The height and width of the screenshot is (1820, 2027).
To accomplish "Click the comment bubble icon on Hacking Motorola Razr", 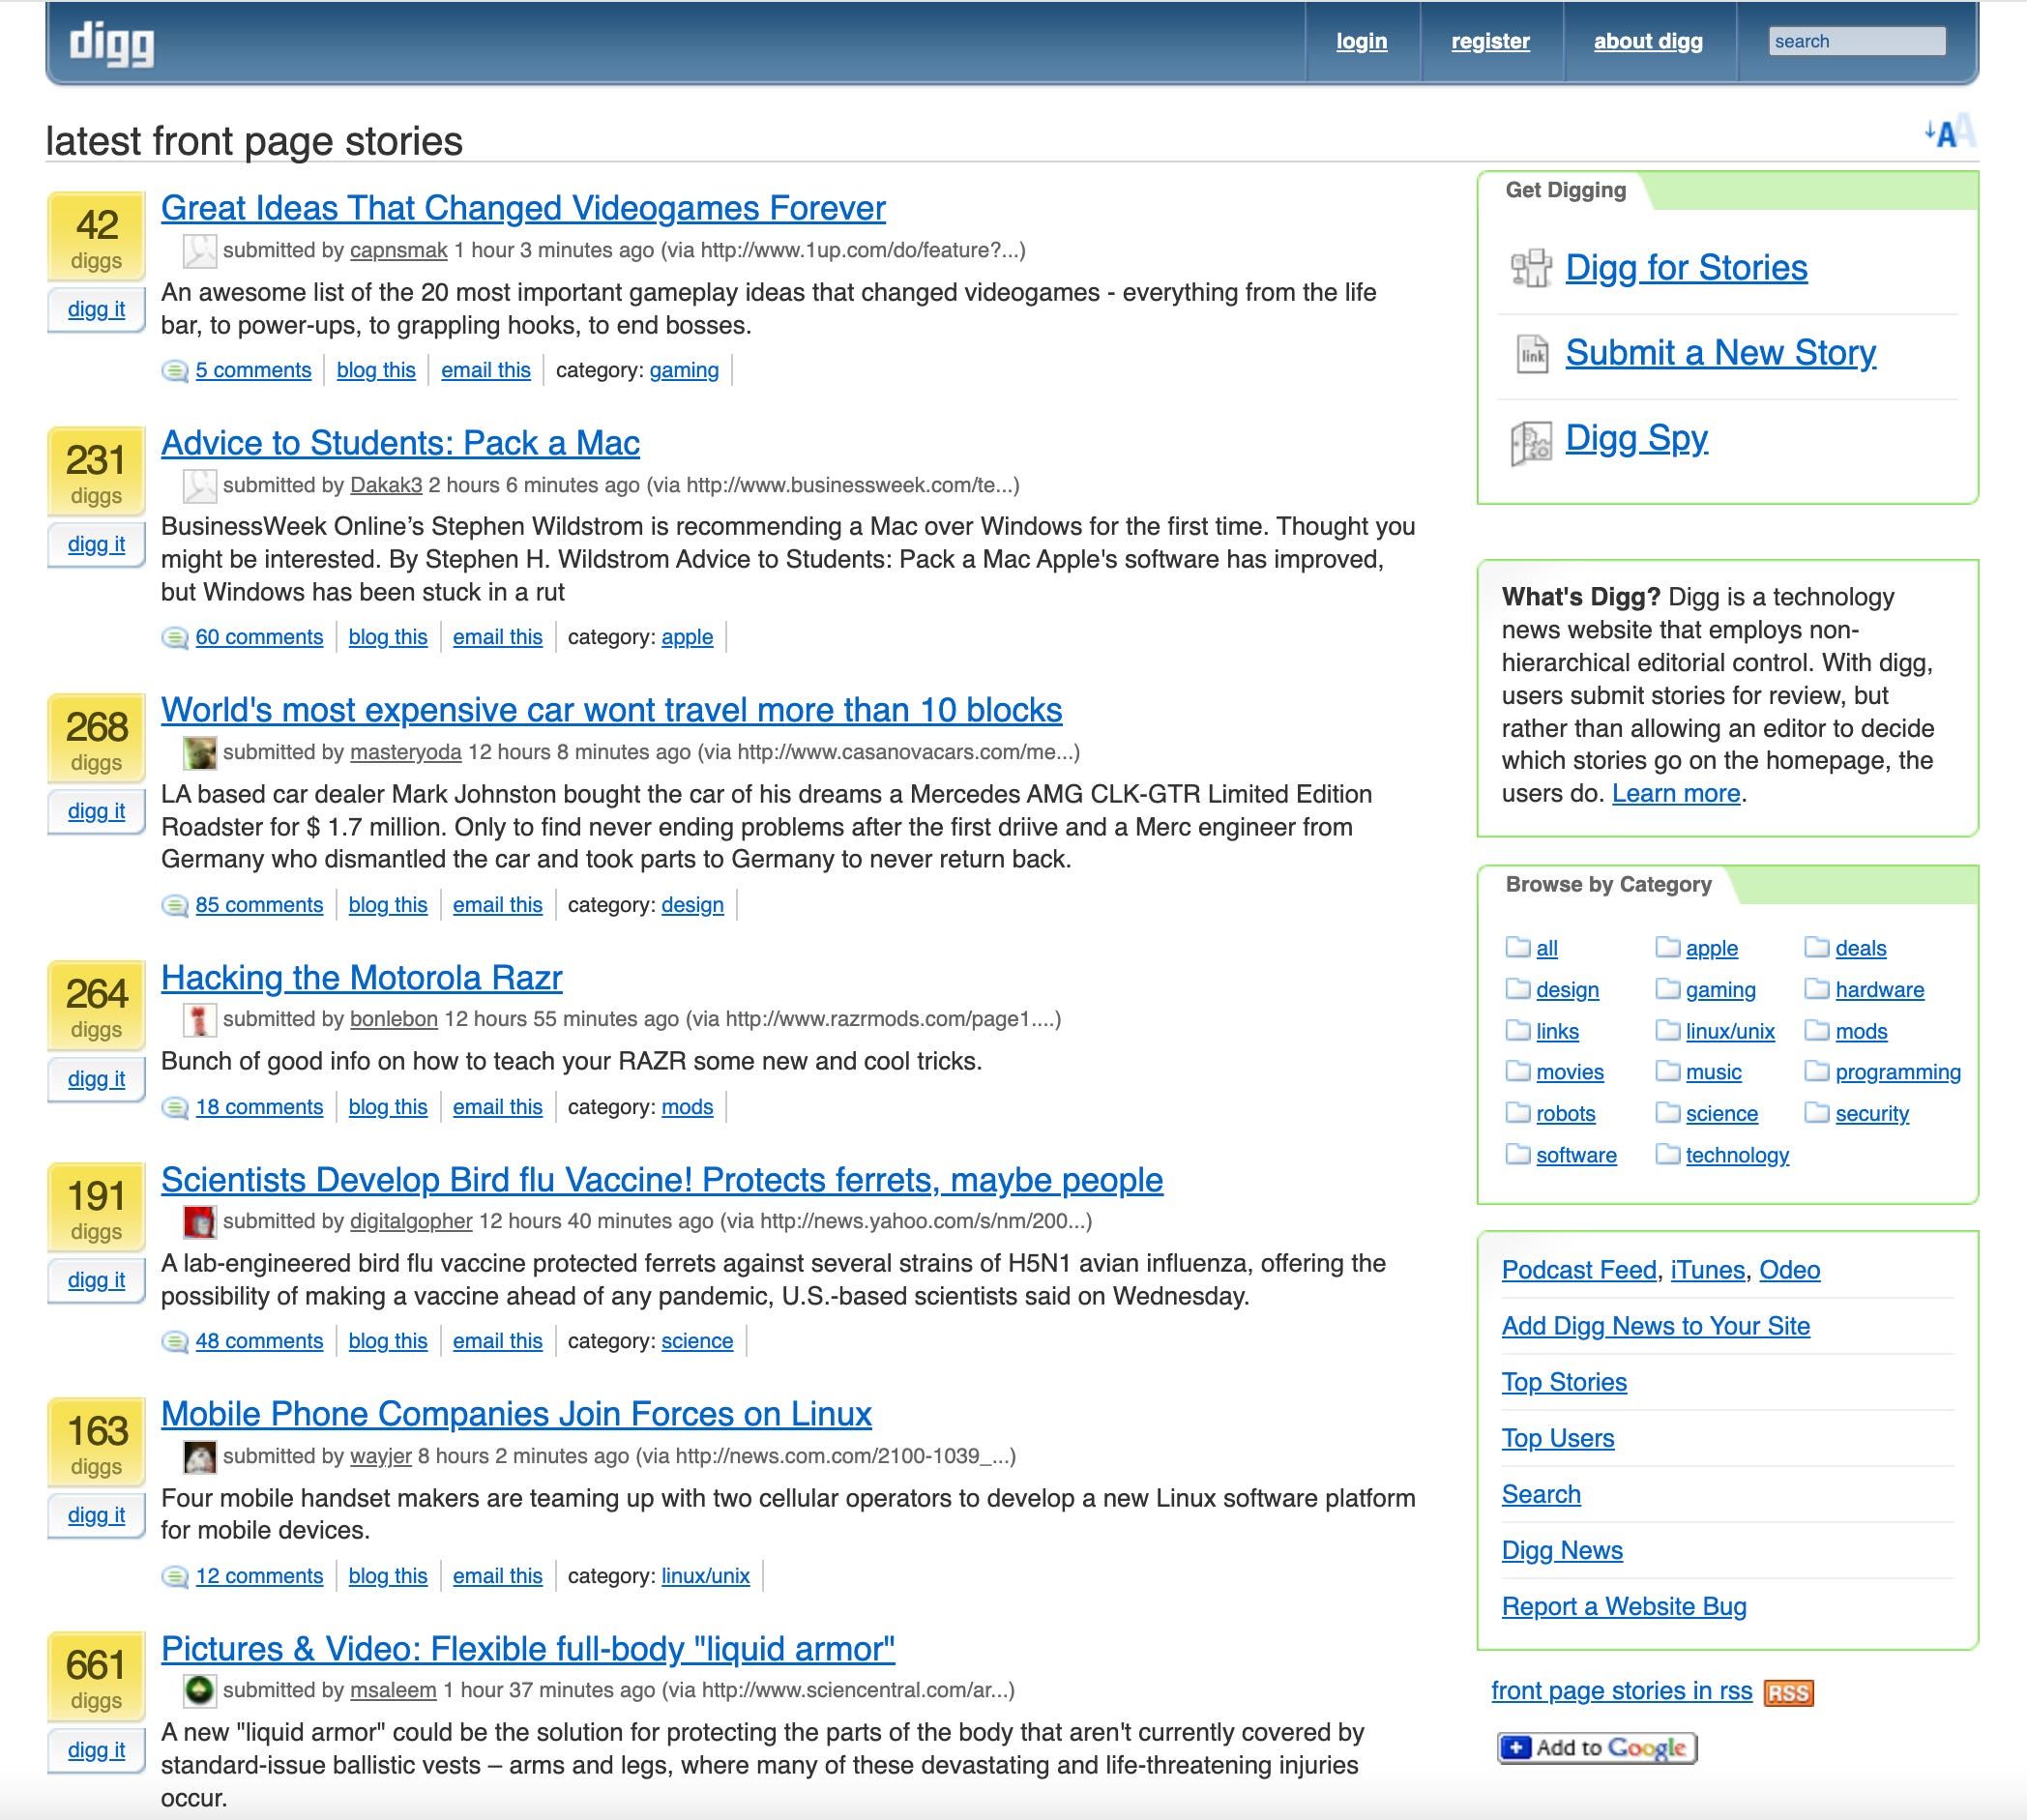I will (x=174, y=1106).
